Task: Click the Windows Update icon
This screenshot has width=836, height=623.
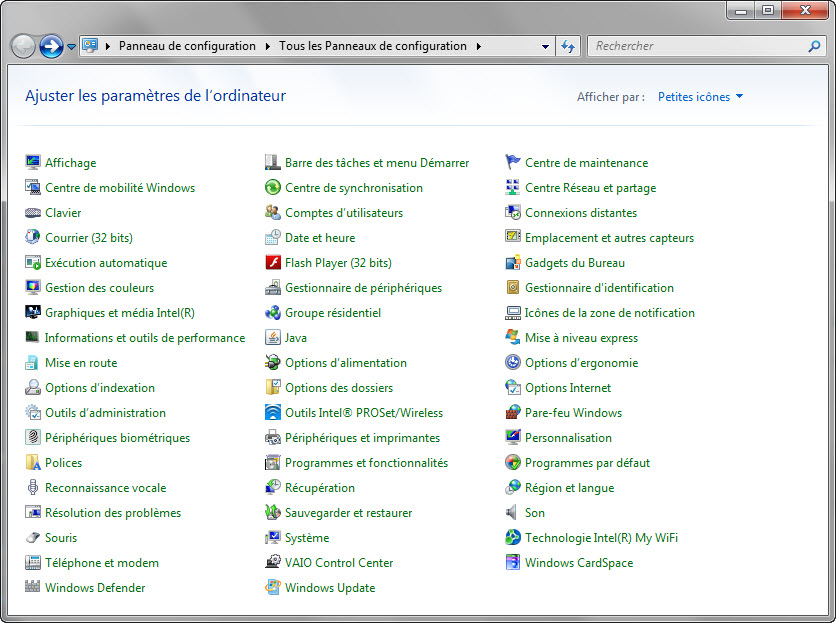Action: pos(272,587)
